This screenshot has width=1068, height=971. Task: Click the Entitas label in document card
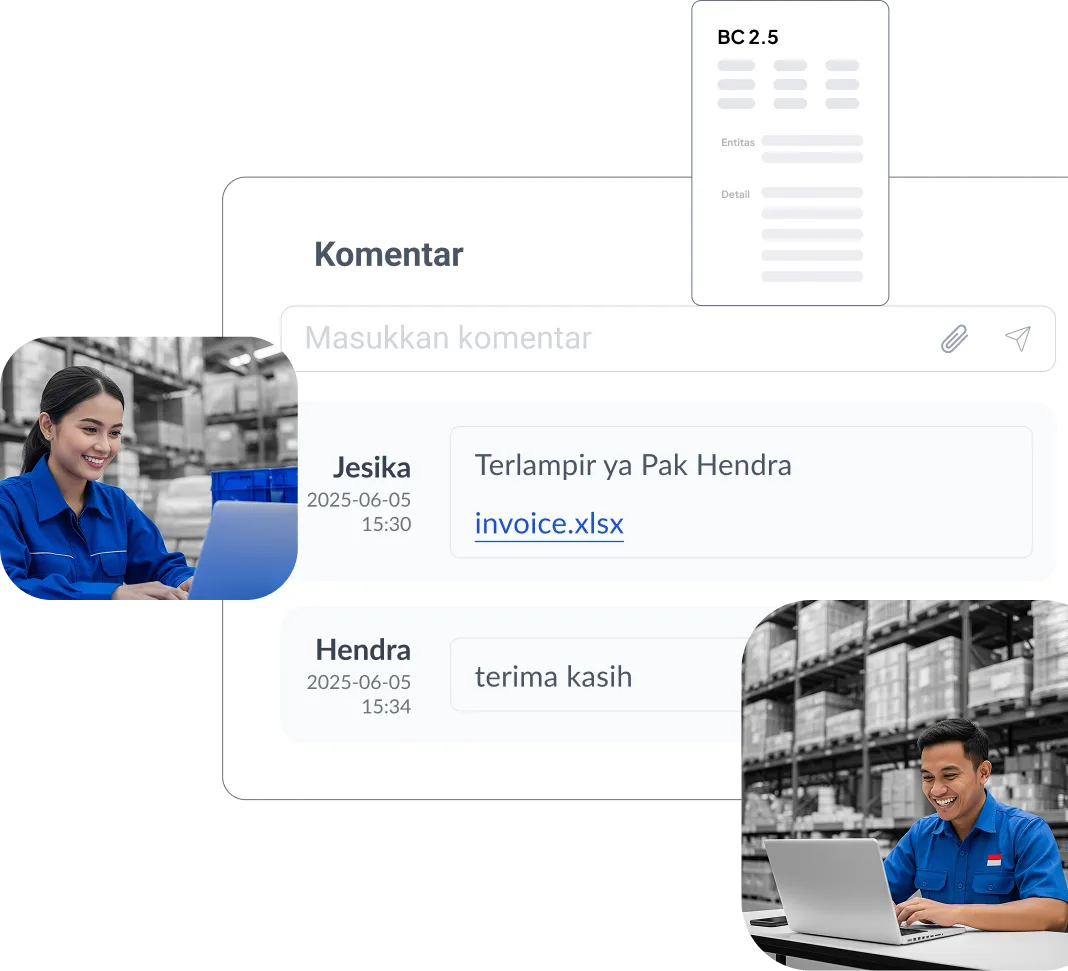pos(738,142)
